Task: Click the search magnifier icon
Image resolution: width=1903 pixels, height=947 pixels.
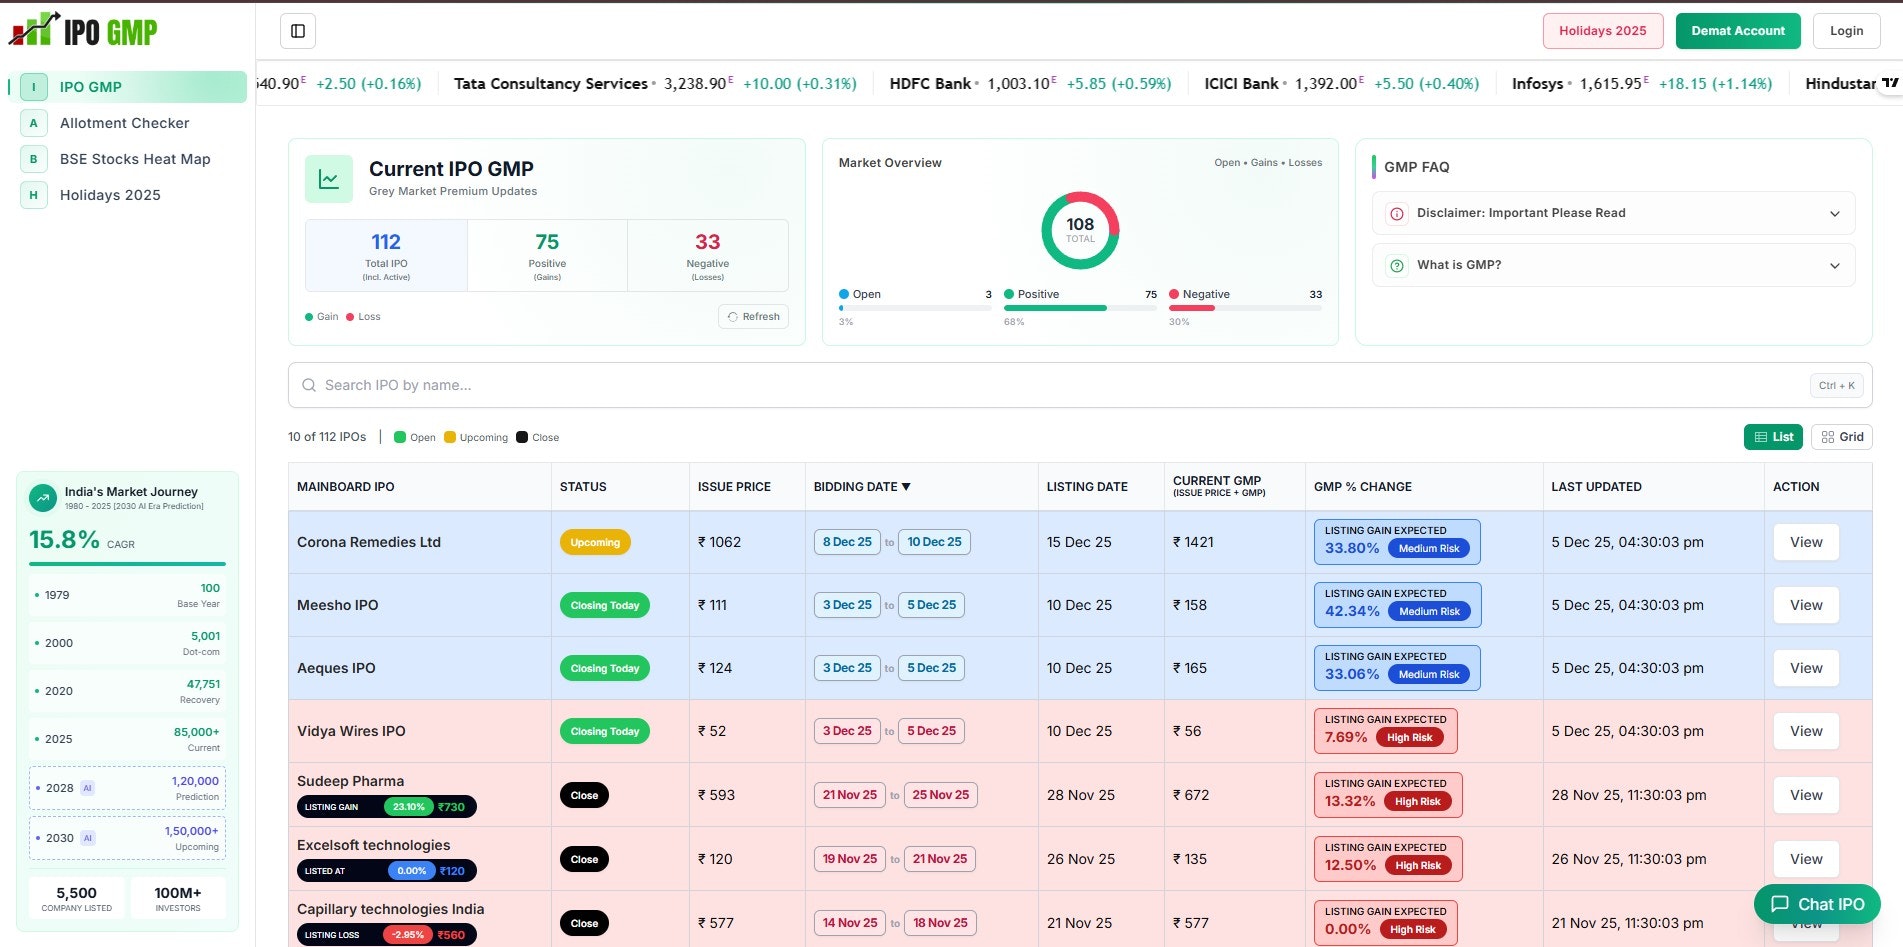Action: [309, 385]
